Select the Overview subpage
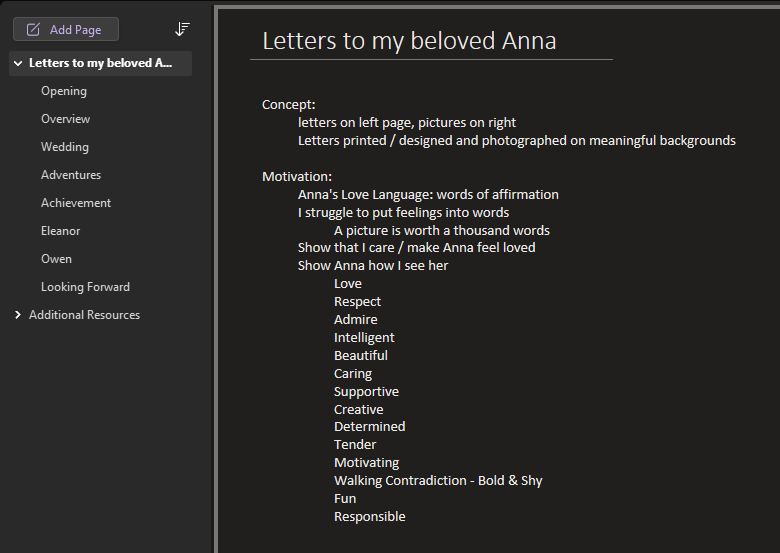Viewport: 780px width, 553px height. coord(65,119)
